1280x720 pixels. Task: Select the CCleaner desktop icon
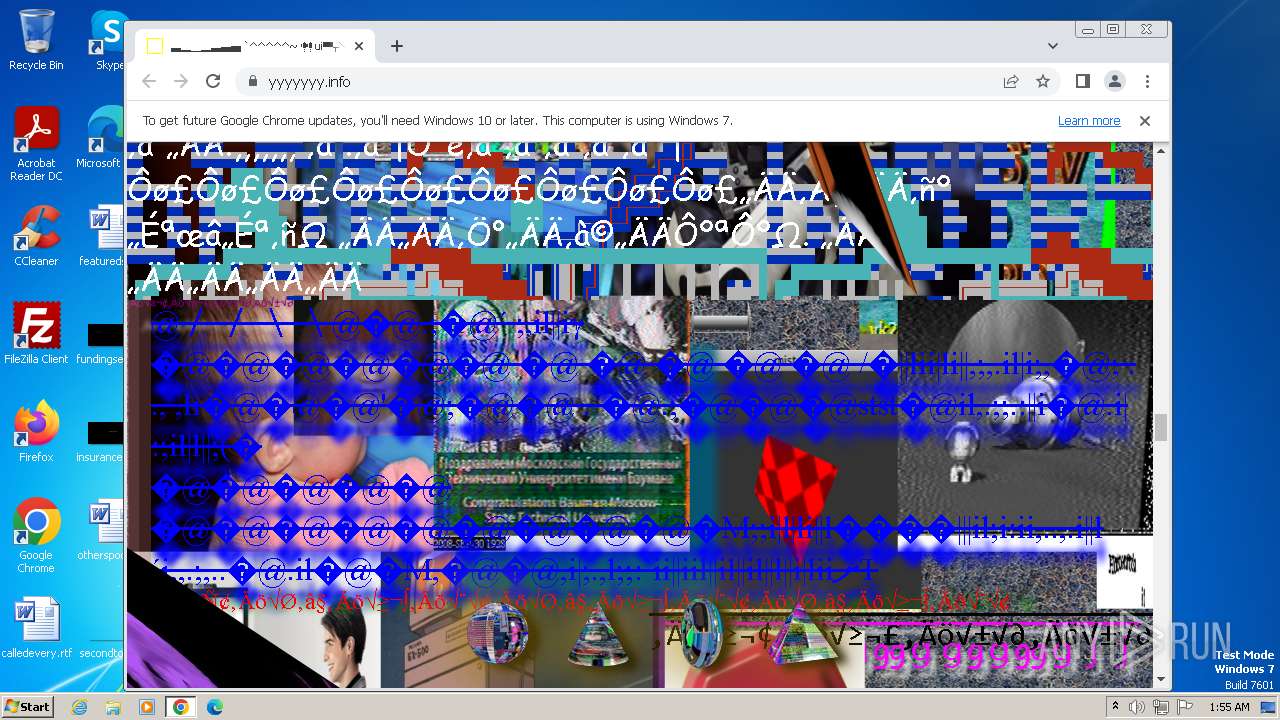pyautogui.click(x=36, y=236)
